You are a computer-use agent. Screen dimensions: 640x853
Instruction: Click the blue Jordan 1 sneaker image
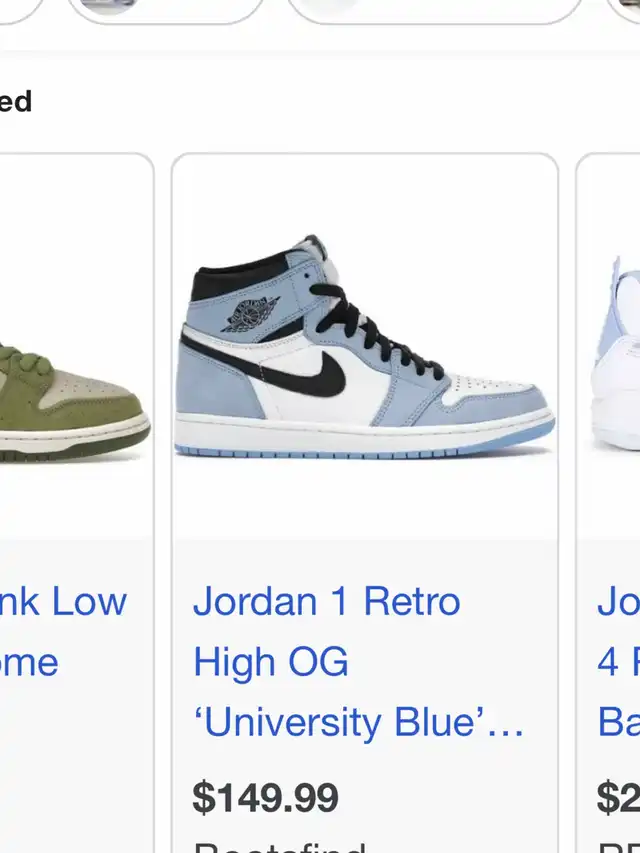coord(365,347)
